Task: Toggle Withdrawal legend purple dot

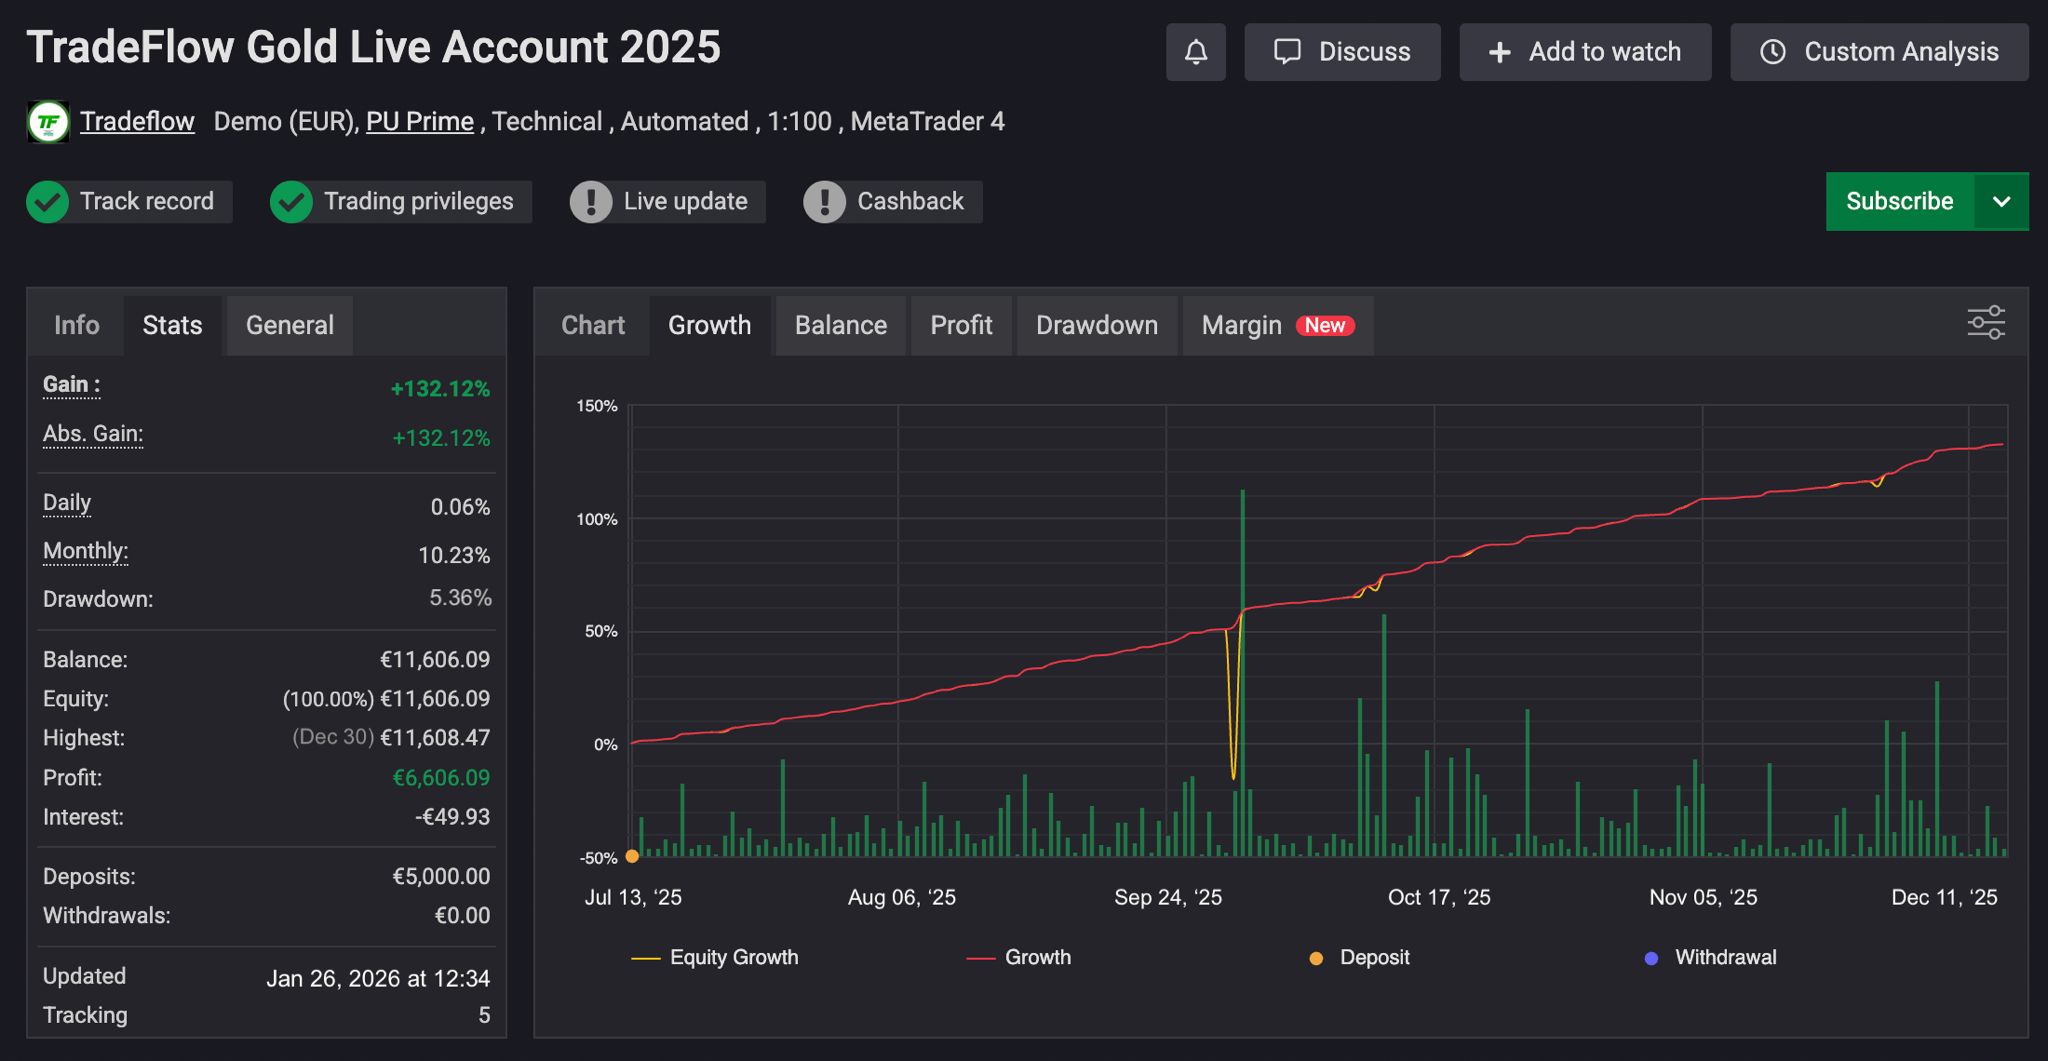Action: coord(1651,958)
